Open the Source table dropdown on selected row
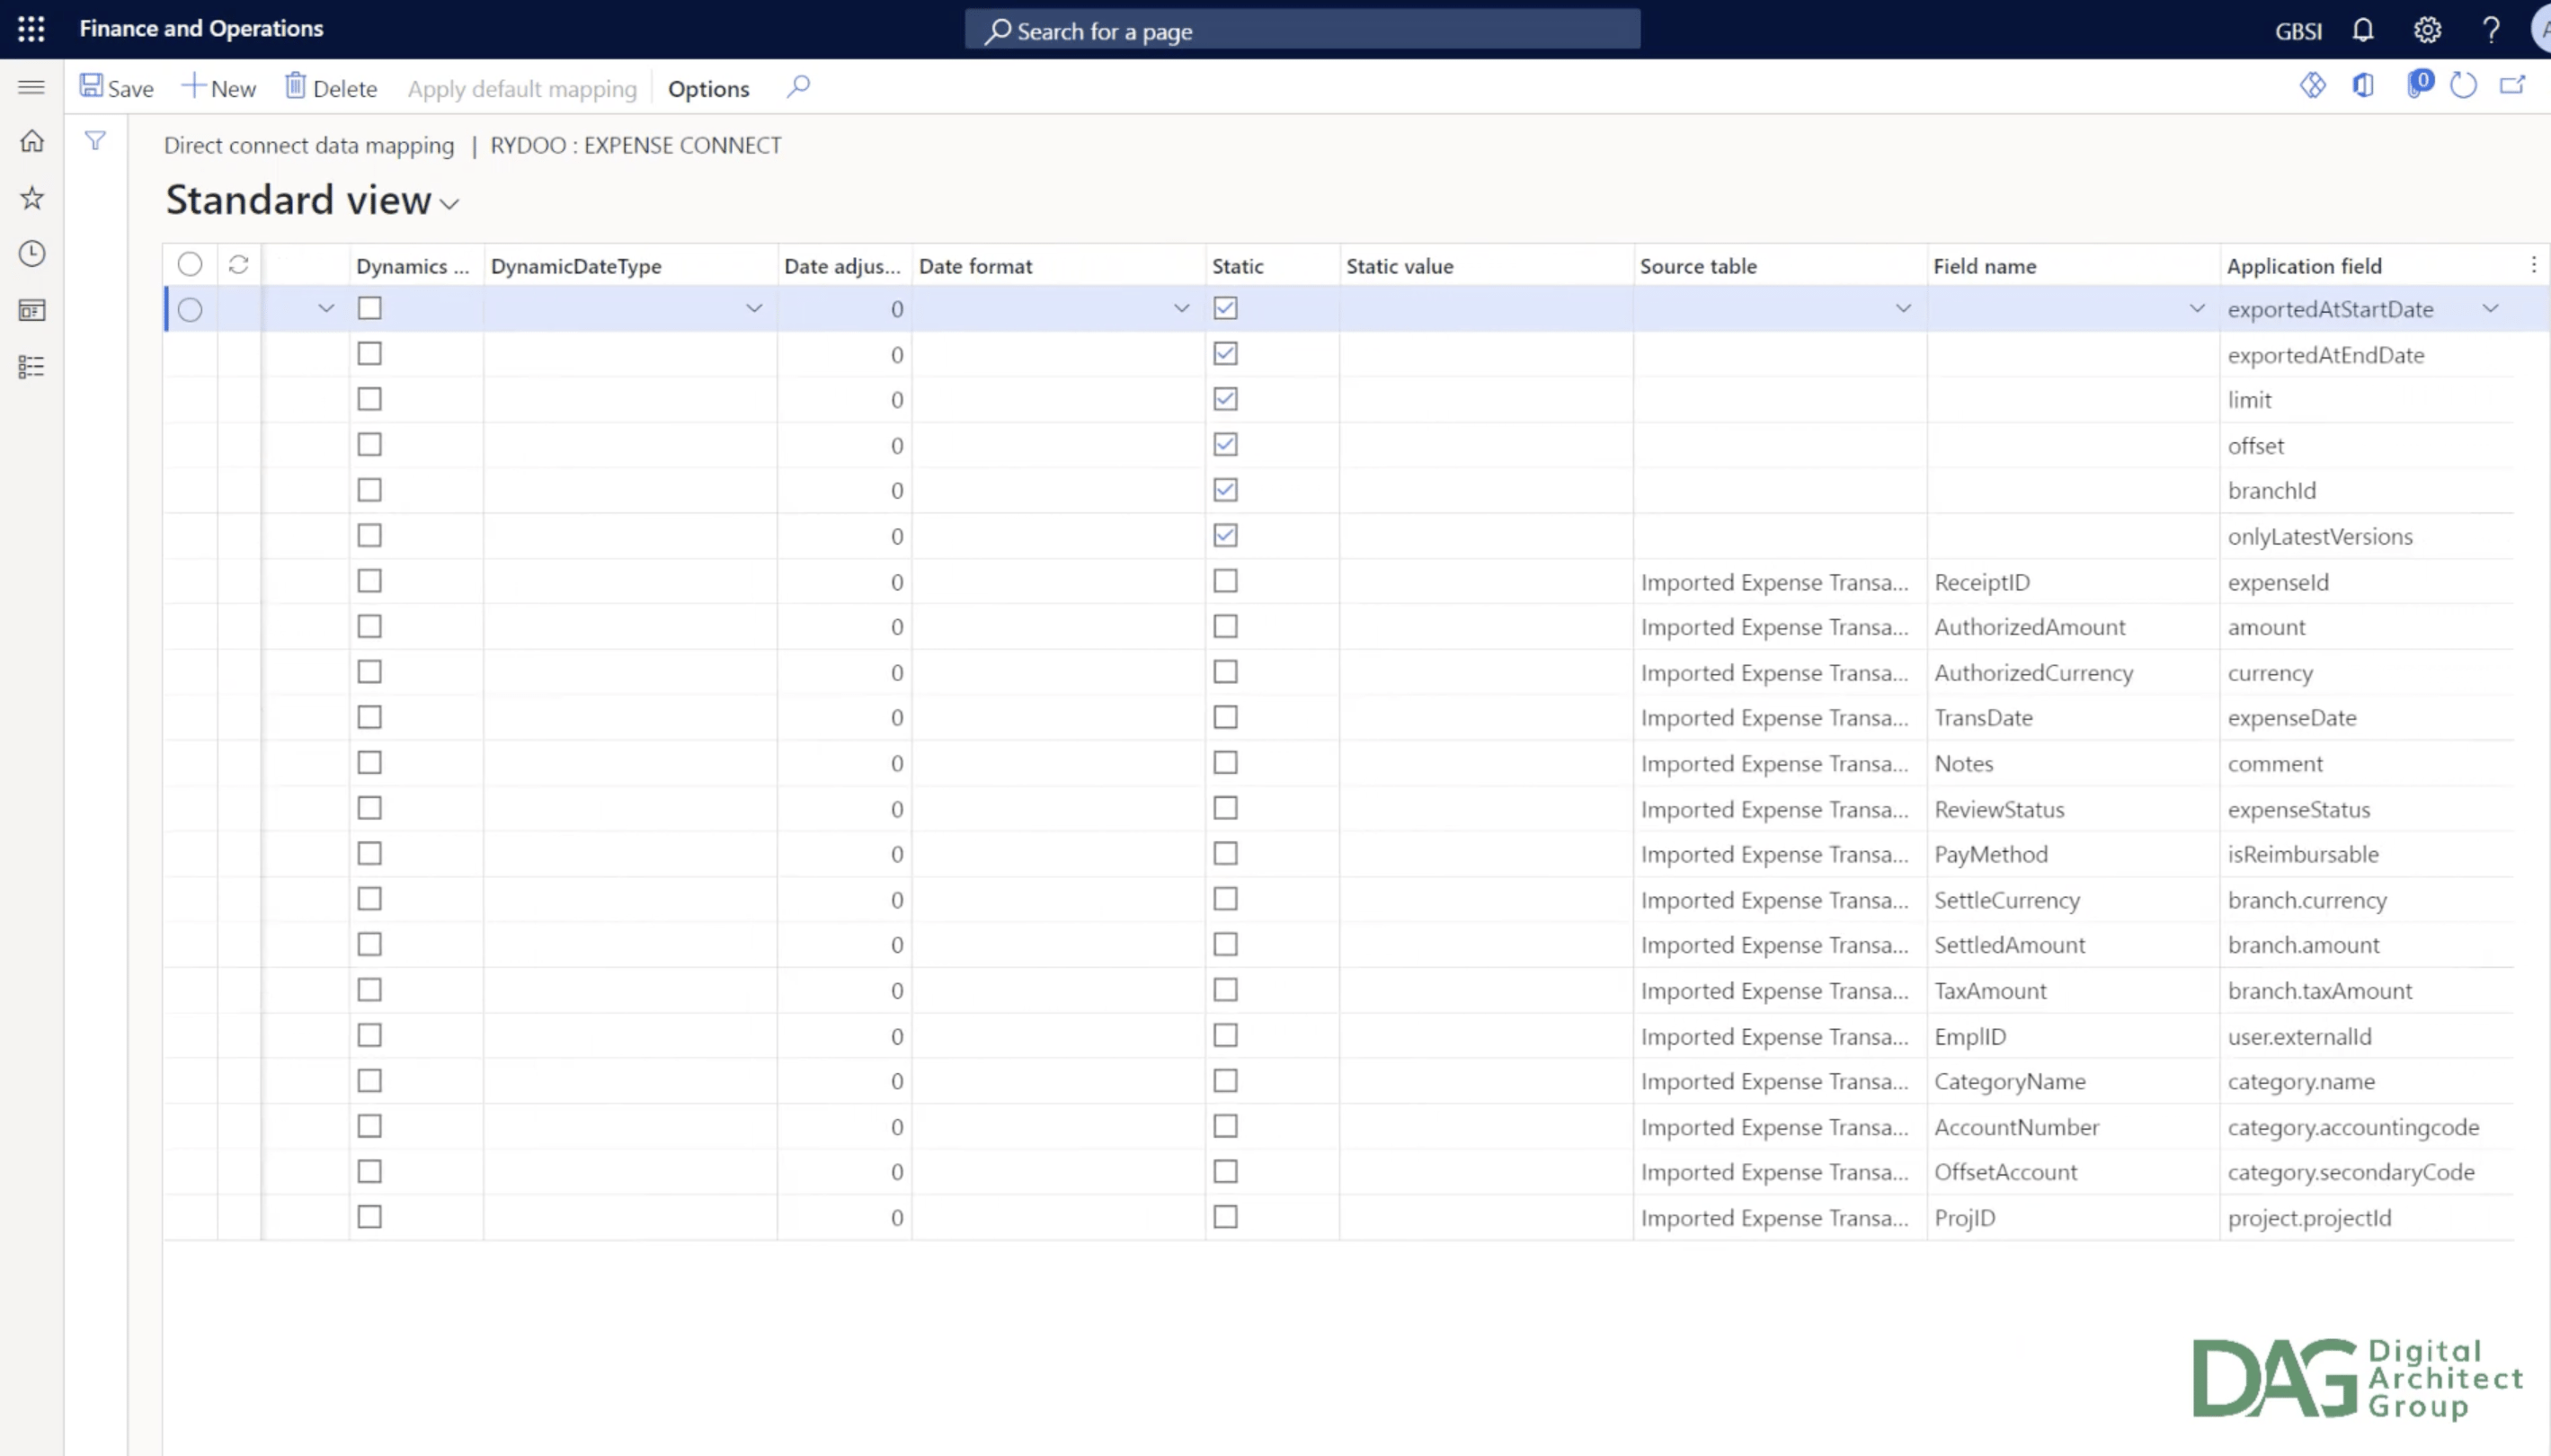 pos(1901,309)
